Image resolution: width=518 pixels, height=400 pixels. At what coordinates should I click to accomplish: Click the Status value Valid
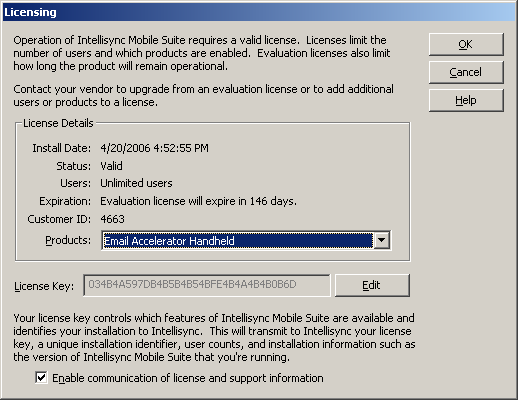click(111, 166)
